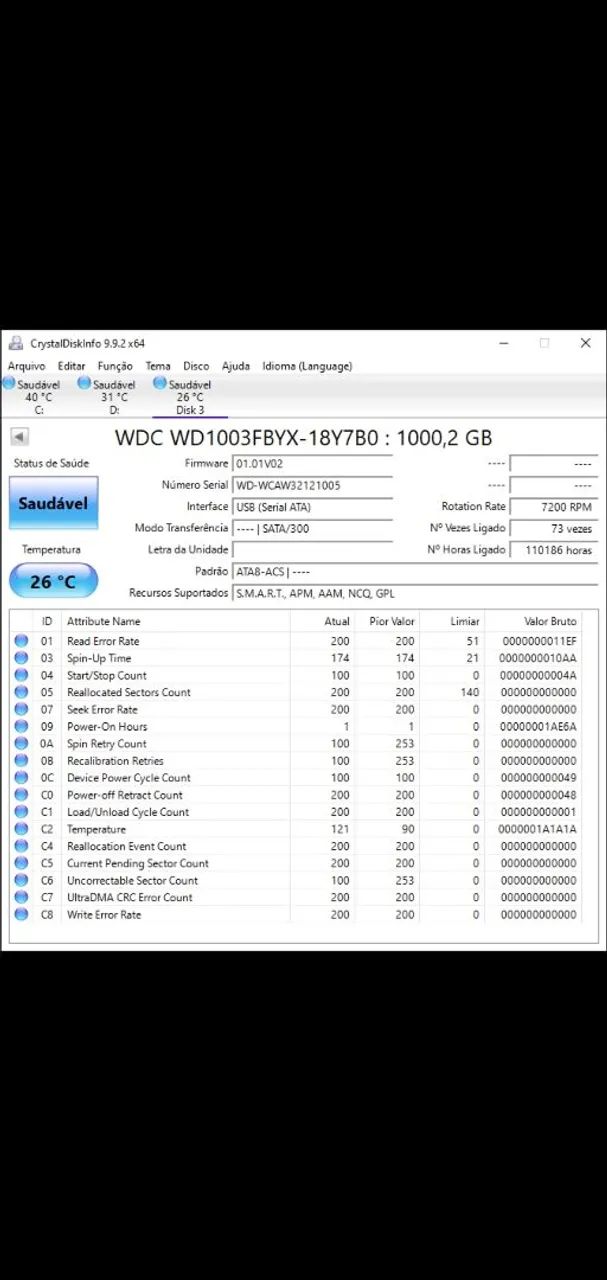Click the power-on count value 73 vezes
Image resolution: width=607 pixels, height=1280 pixels.
[x=553, y=528]
